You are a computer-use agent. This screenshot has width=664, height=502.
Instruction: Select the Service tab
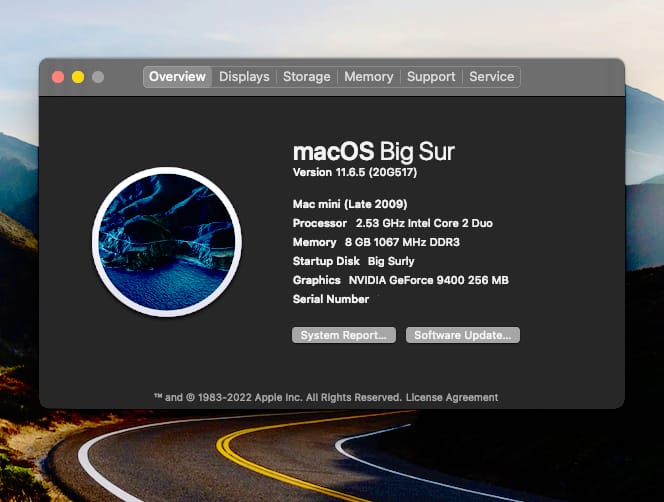tap(492, 77)
